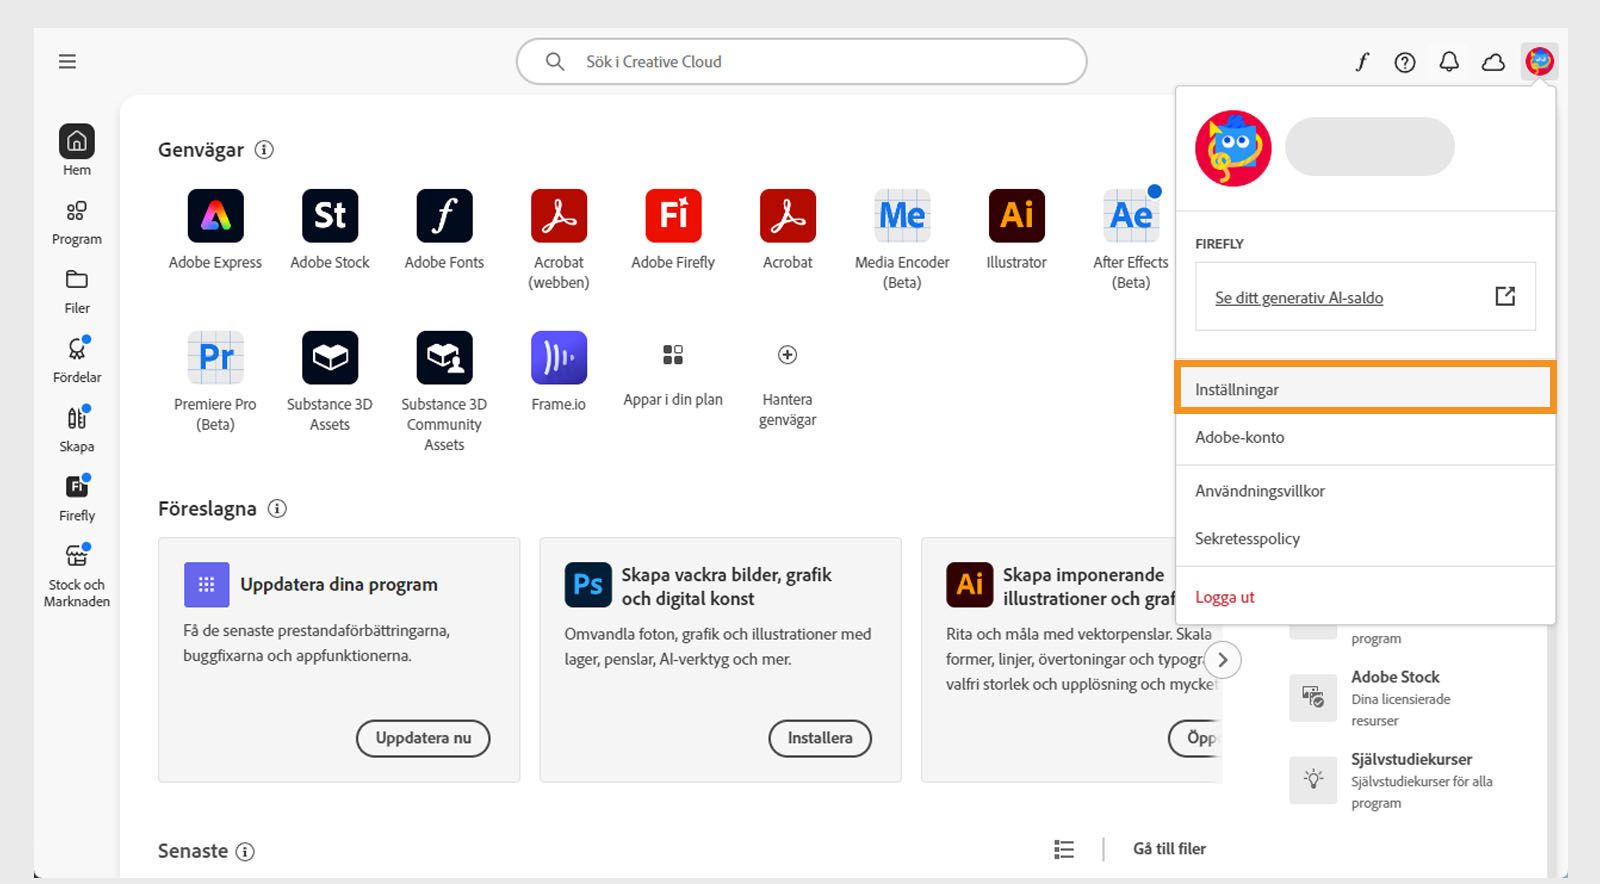Screen dimensions: 1600x884
Task: Open the Adobe Stock shortcut
Action: tap(330, 230)
